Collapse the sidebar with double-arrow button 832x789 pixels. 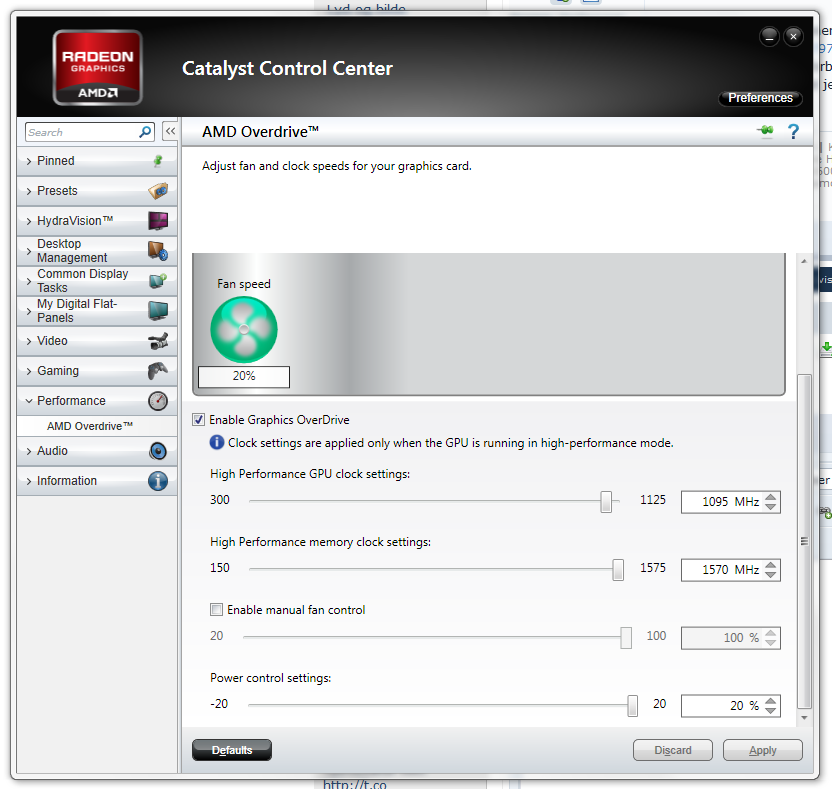click(170, 131)
